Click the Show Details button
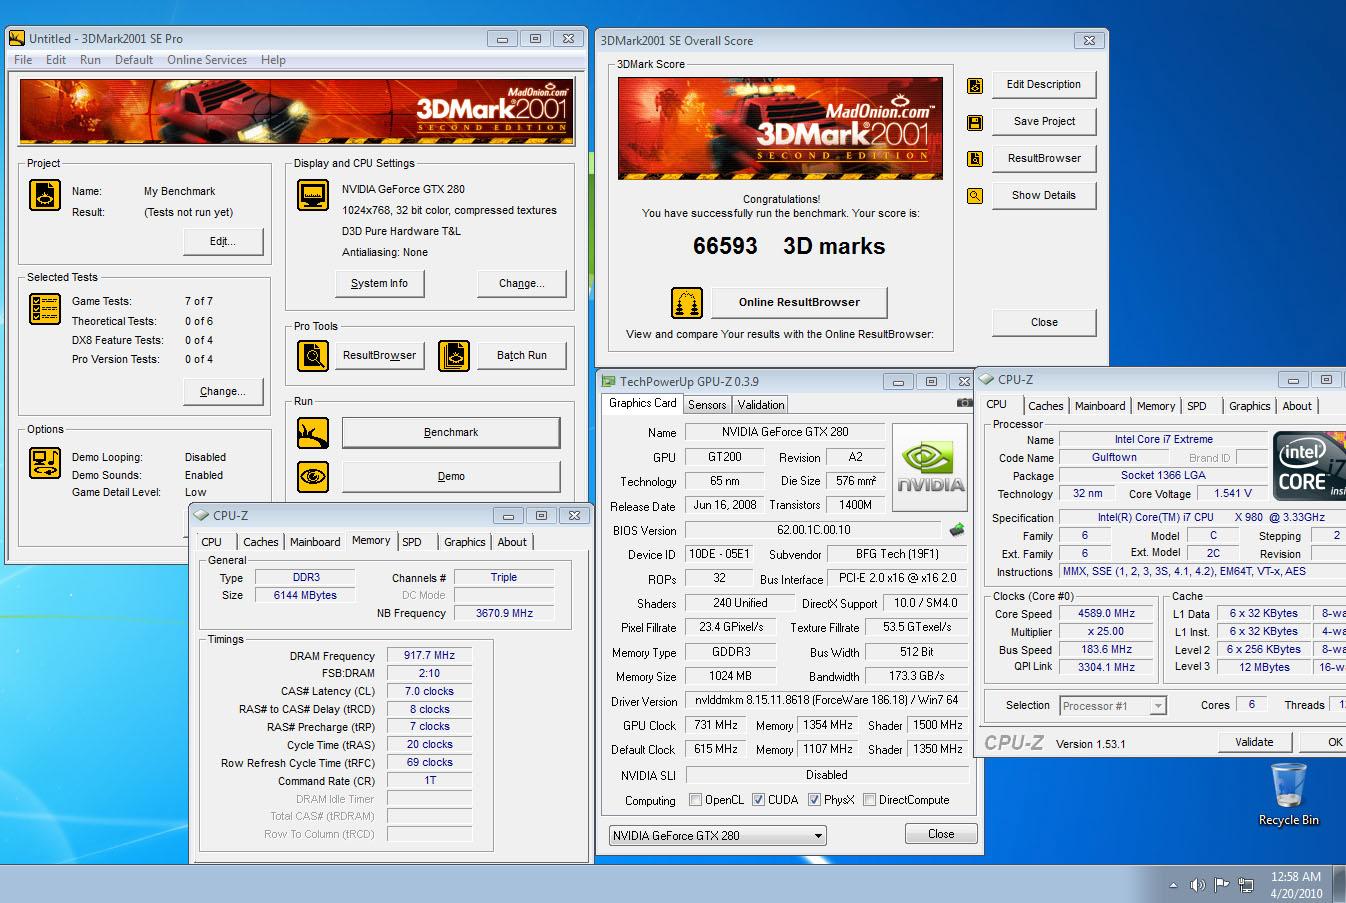The width and height of the screenshot is (1346, 903). click(1044, 195)
